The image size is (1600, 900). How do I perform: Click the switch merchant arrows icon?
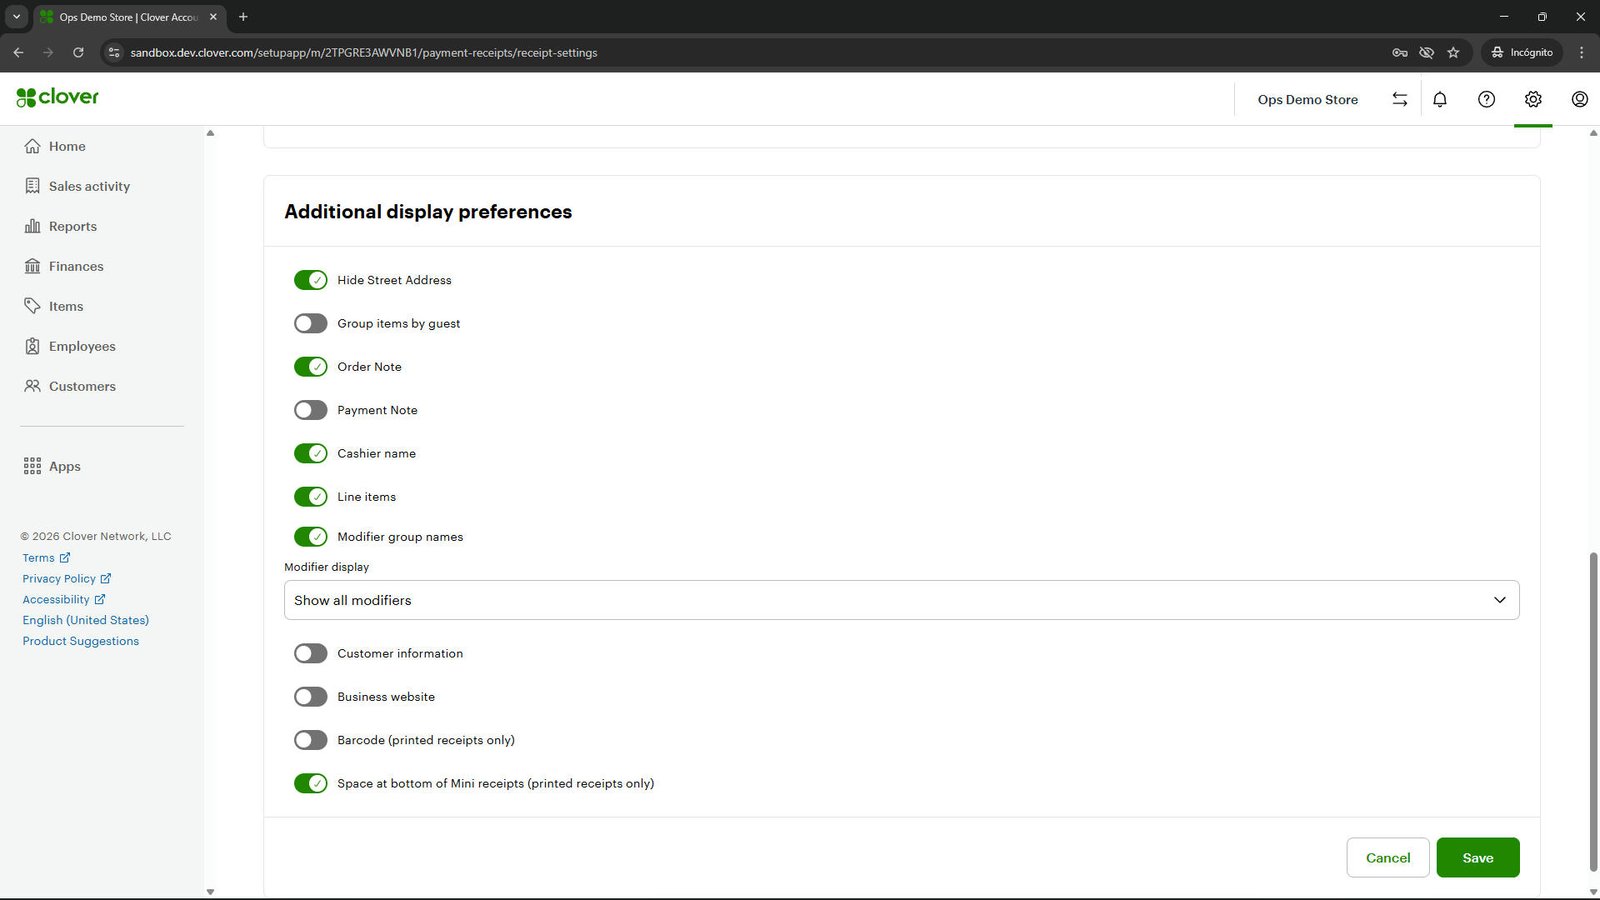[x=1400, y=99]
